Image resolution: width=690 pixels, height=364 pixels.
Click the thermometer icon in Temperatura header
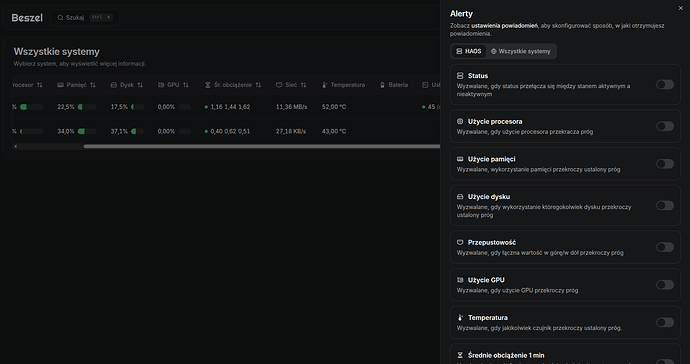coord(325,85)
